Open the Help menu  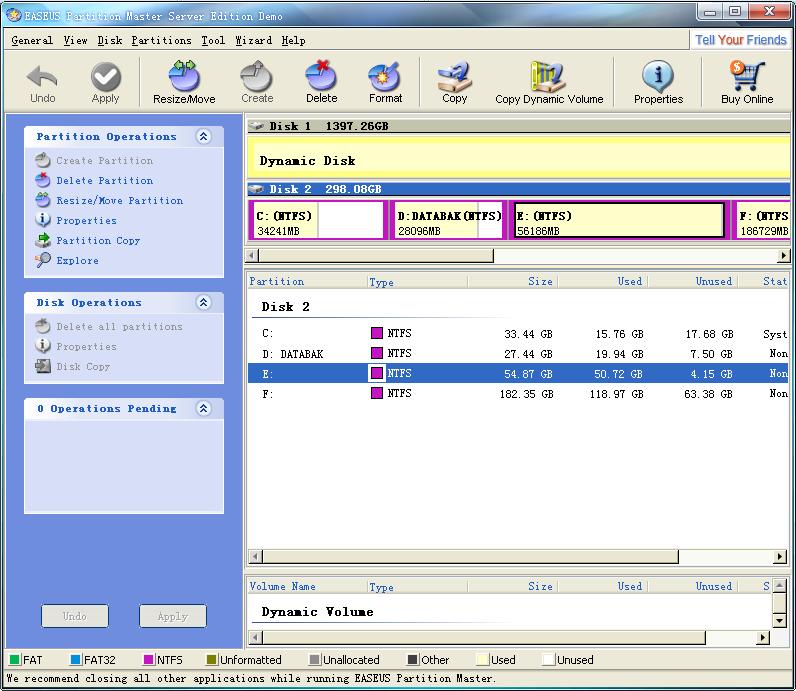pos(293,40)
